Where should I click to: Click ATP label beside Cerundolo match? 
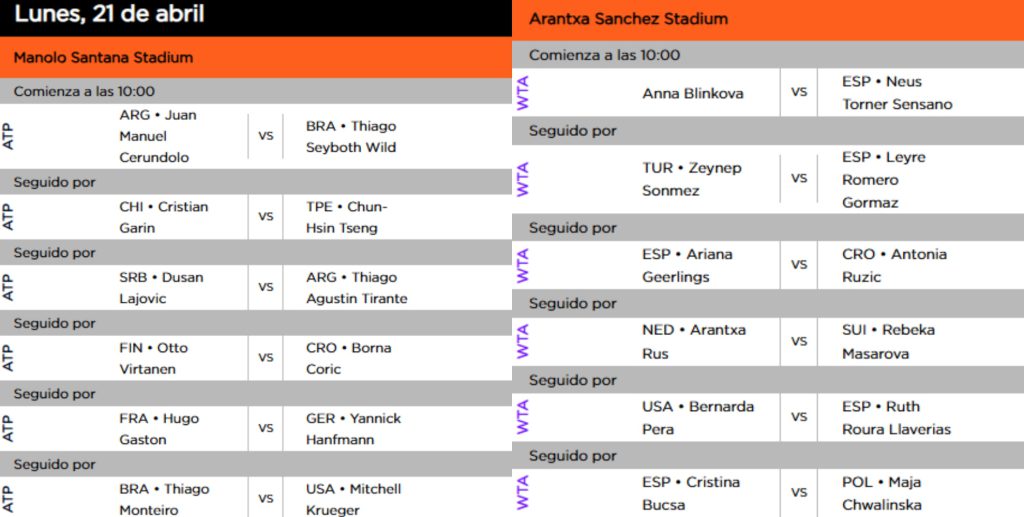[7, 136]
